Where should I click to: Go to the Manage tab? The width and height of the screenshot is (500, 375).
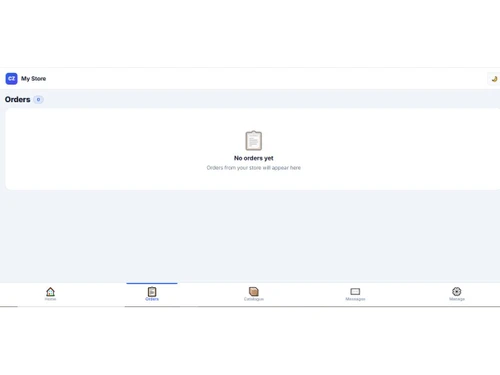point(457,294)
